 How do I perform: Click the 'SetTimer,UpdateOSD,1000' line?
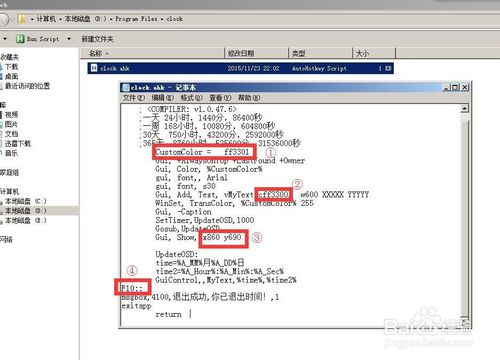coord(205,220)
